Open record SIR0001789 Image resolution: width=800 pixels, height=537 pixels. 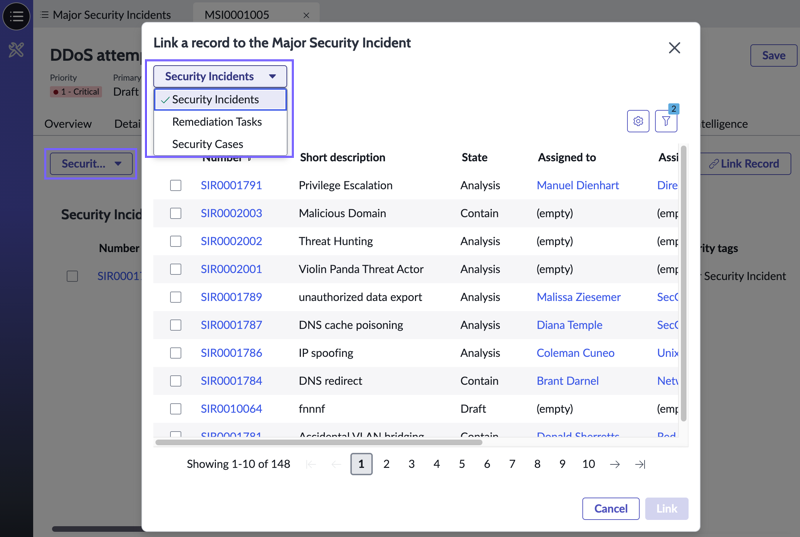click(x=231, y=297)
